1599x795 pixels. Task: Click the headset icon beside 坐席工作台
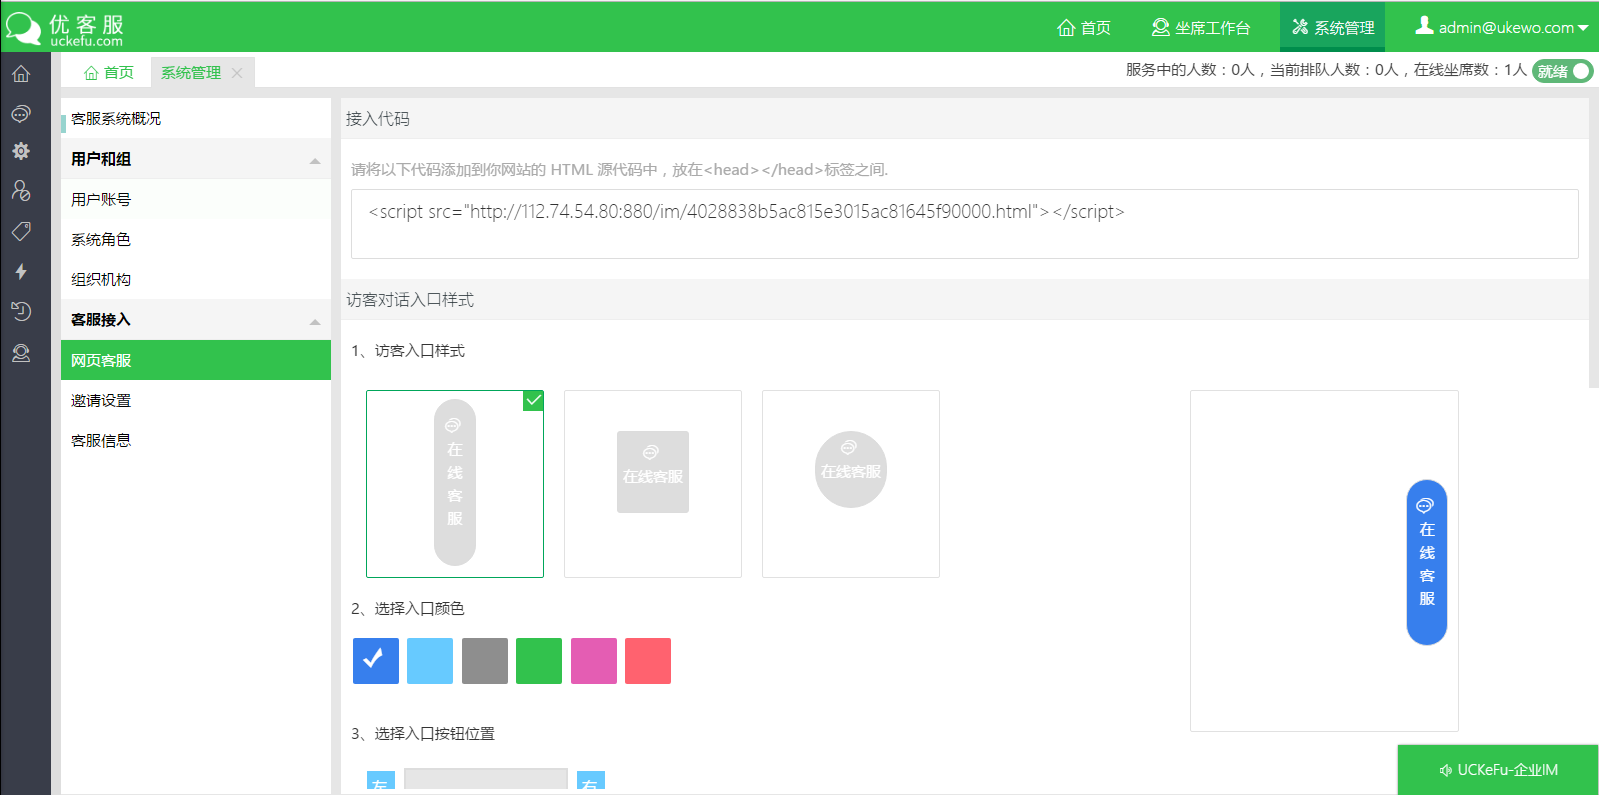point(1160,28)
